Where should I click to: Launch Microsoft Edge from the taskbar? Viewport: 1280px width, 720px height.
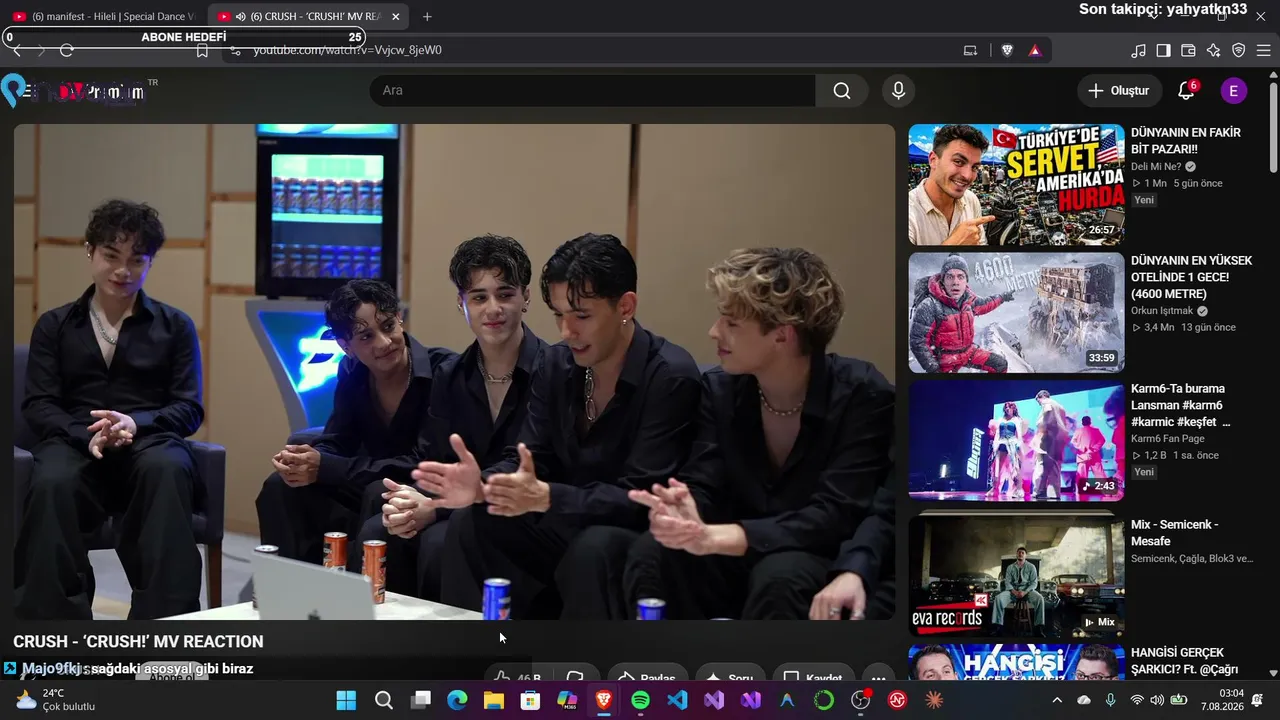click(457, 700)
